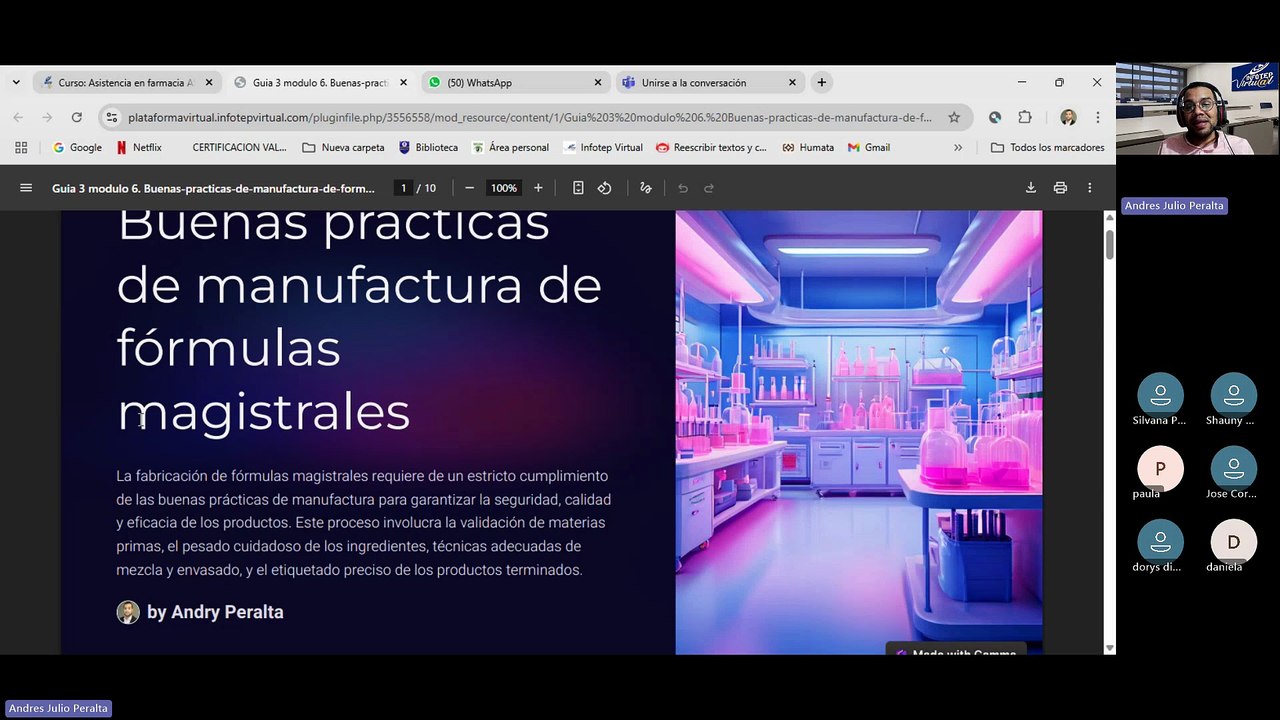Viewport: 1280px width, 720px height.
Task: Open the Extensions puzzle menu
Action: point(1025,117)
